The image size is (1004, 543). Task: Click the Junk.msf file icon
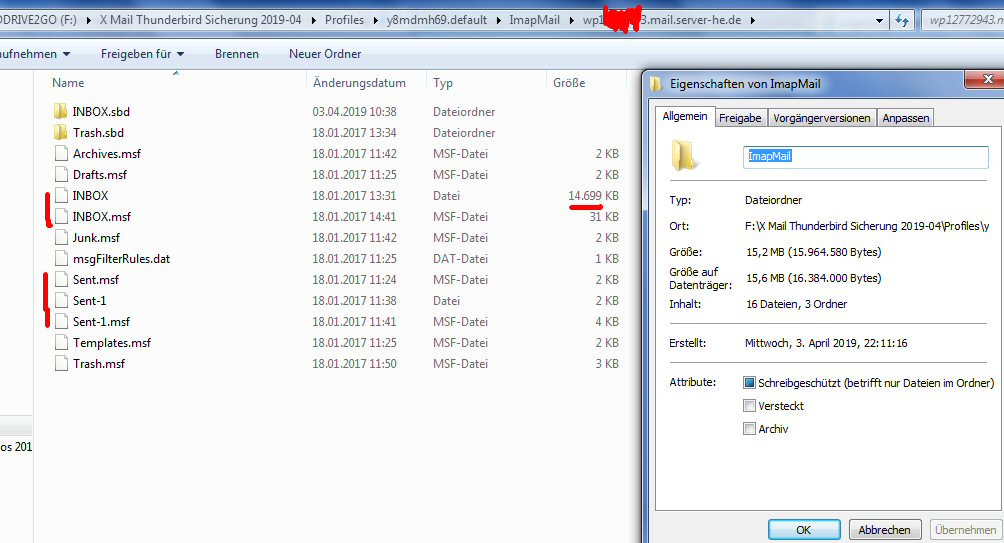click(61, 238)
